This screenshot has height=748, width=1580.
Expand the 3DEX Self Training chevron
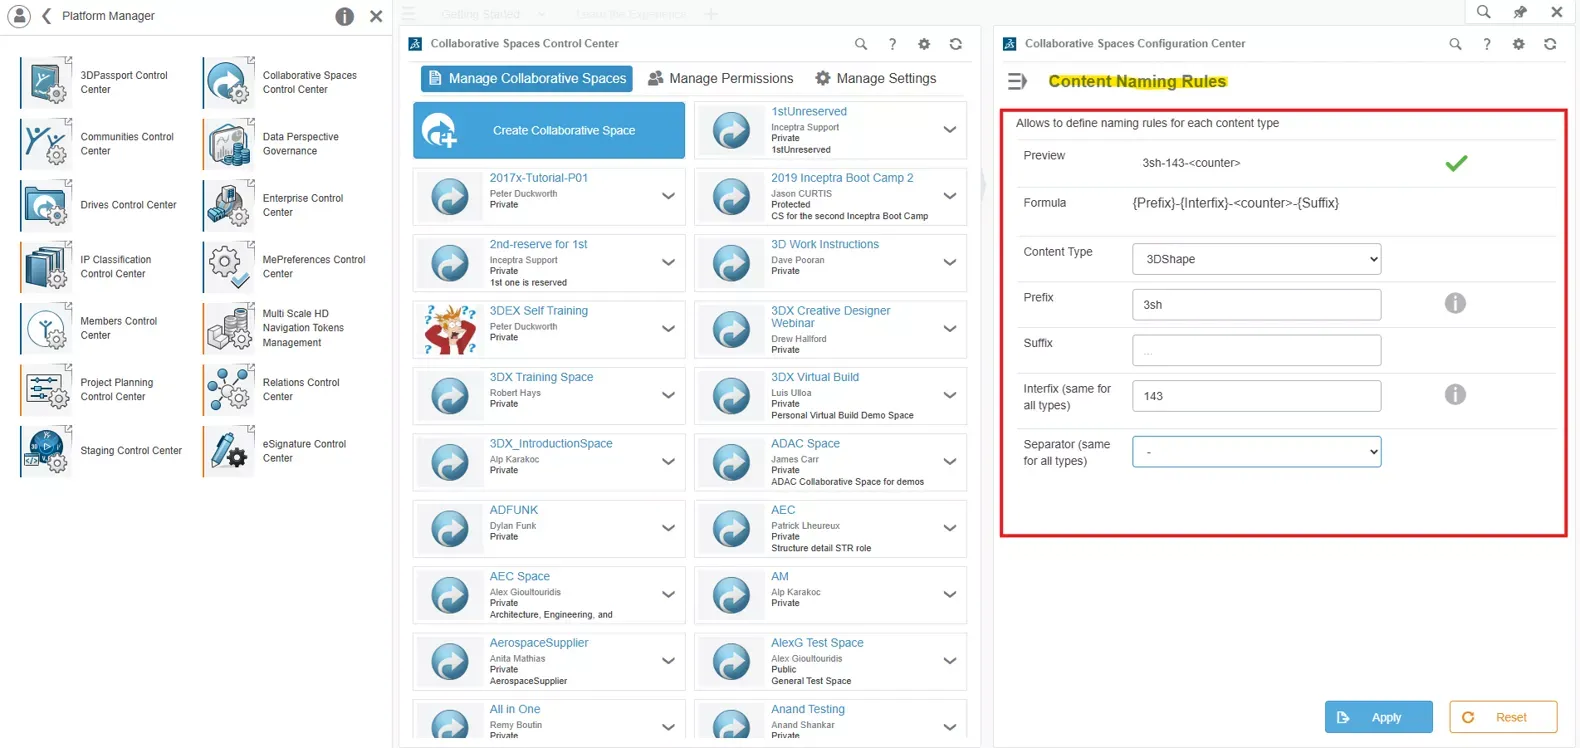click(x=668, y=329)
